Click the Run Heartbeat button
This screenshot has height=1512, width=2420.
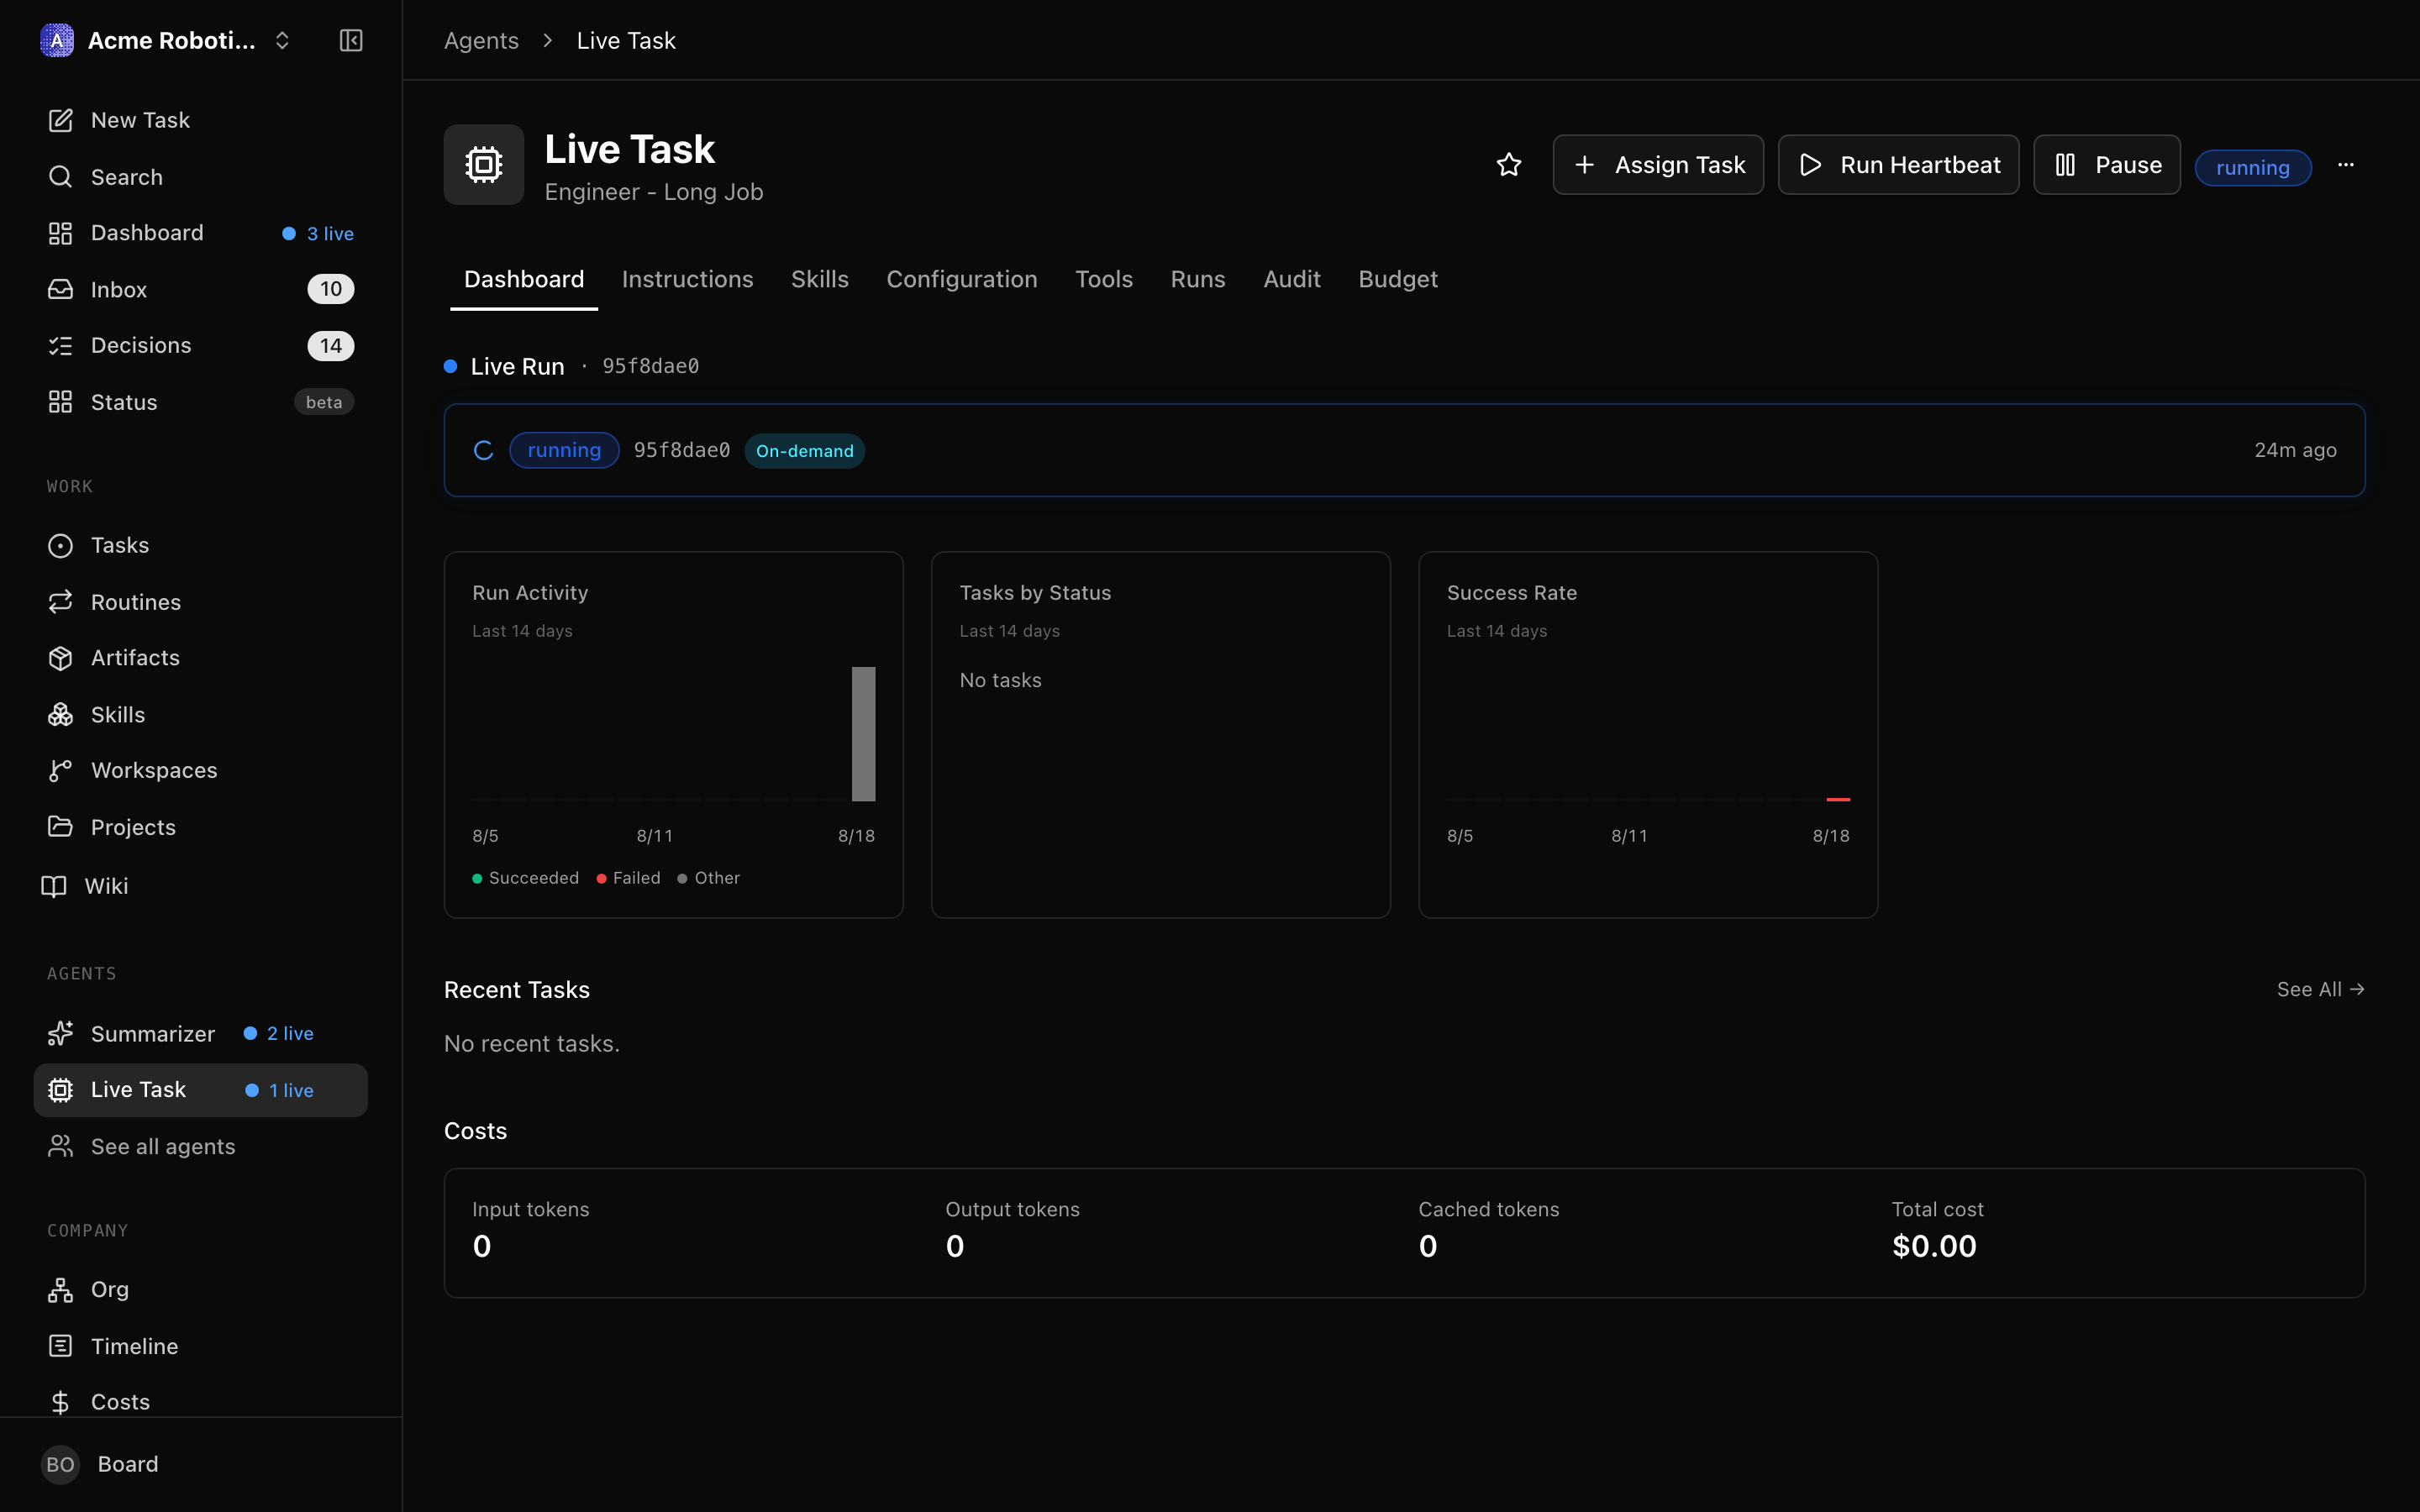1898,165
